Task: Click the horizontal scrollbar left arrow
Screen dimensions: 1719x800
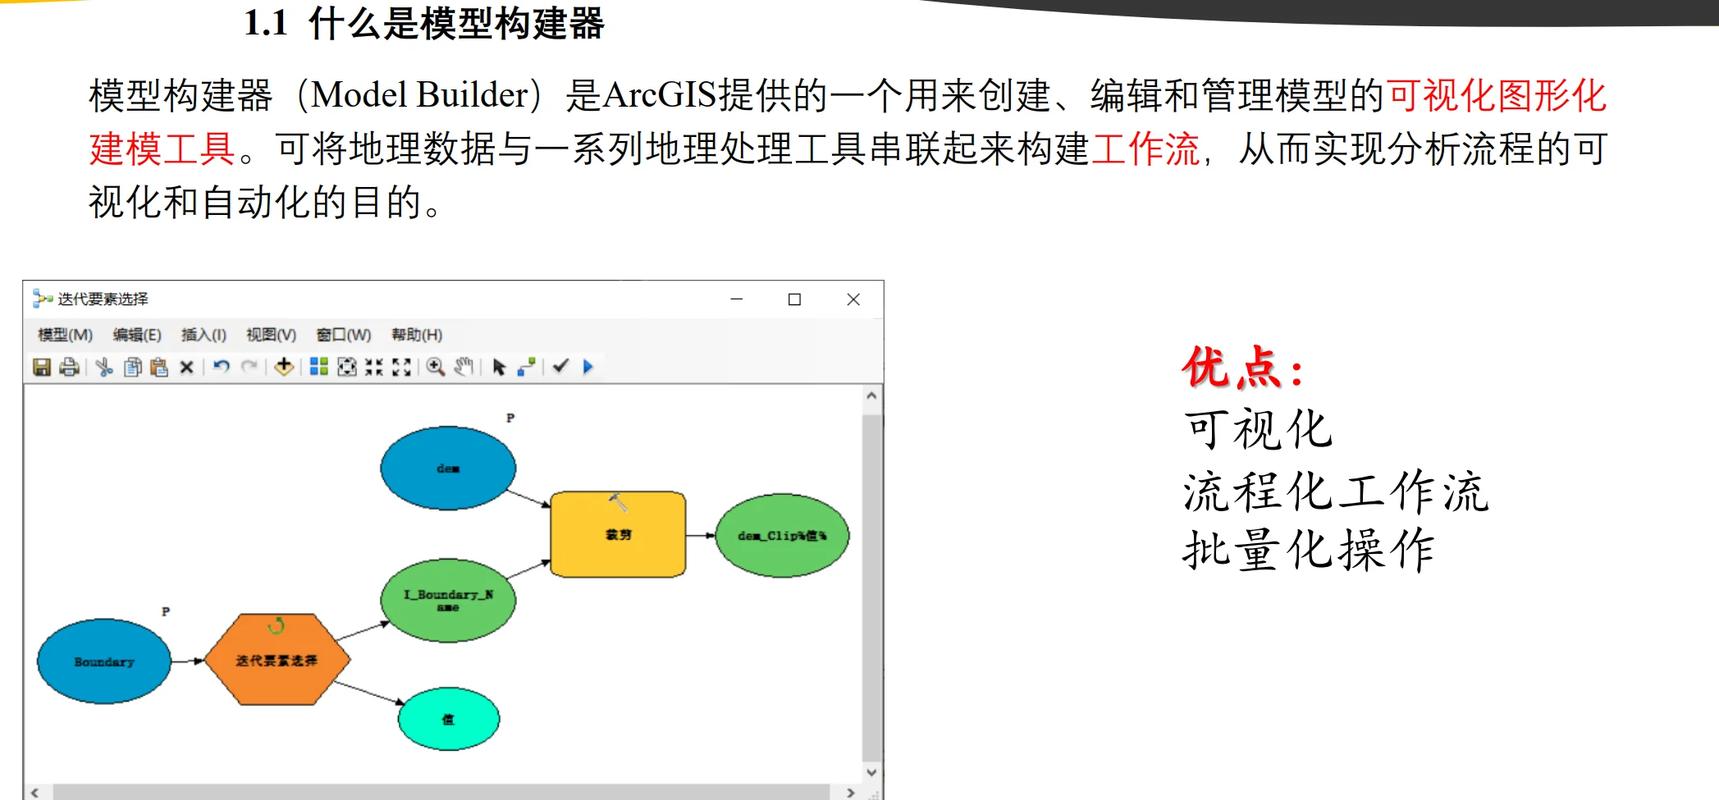Action: [x=35, y=792]
